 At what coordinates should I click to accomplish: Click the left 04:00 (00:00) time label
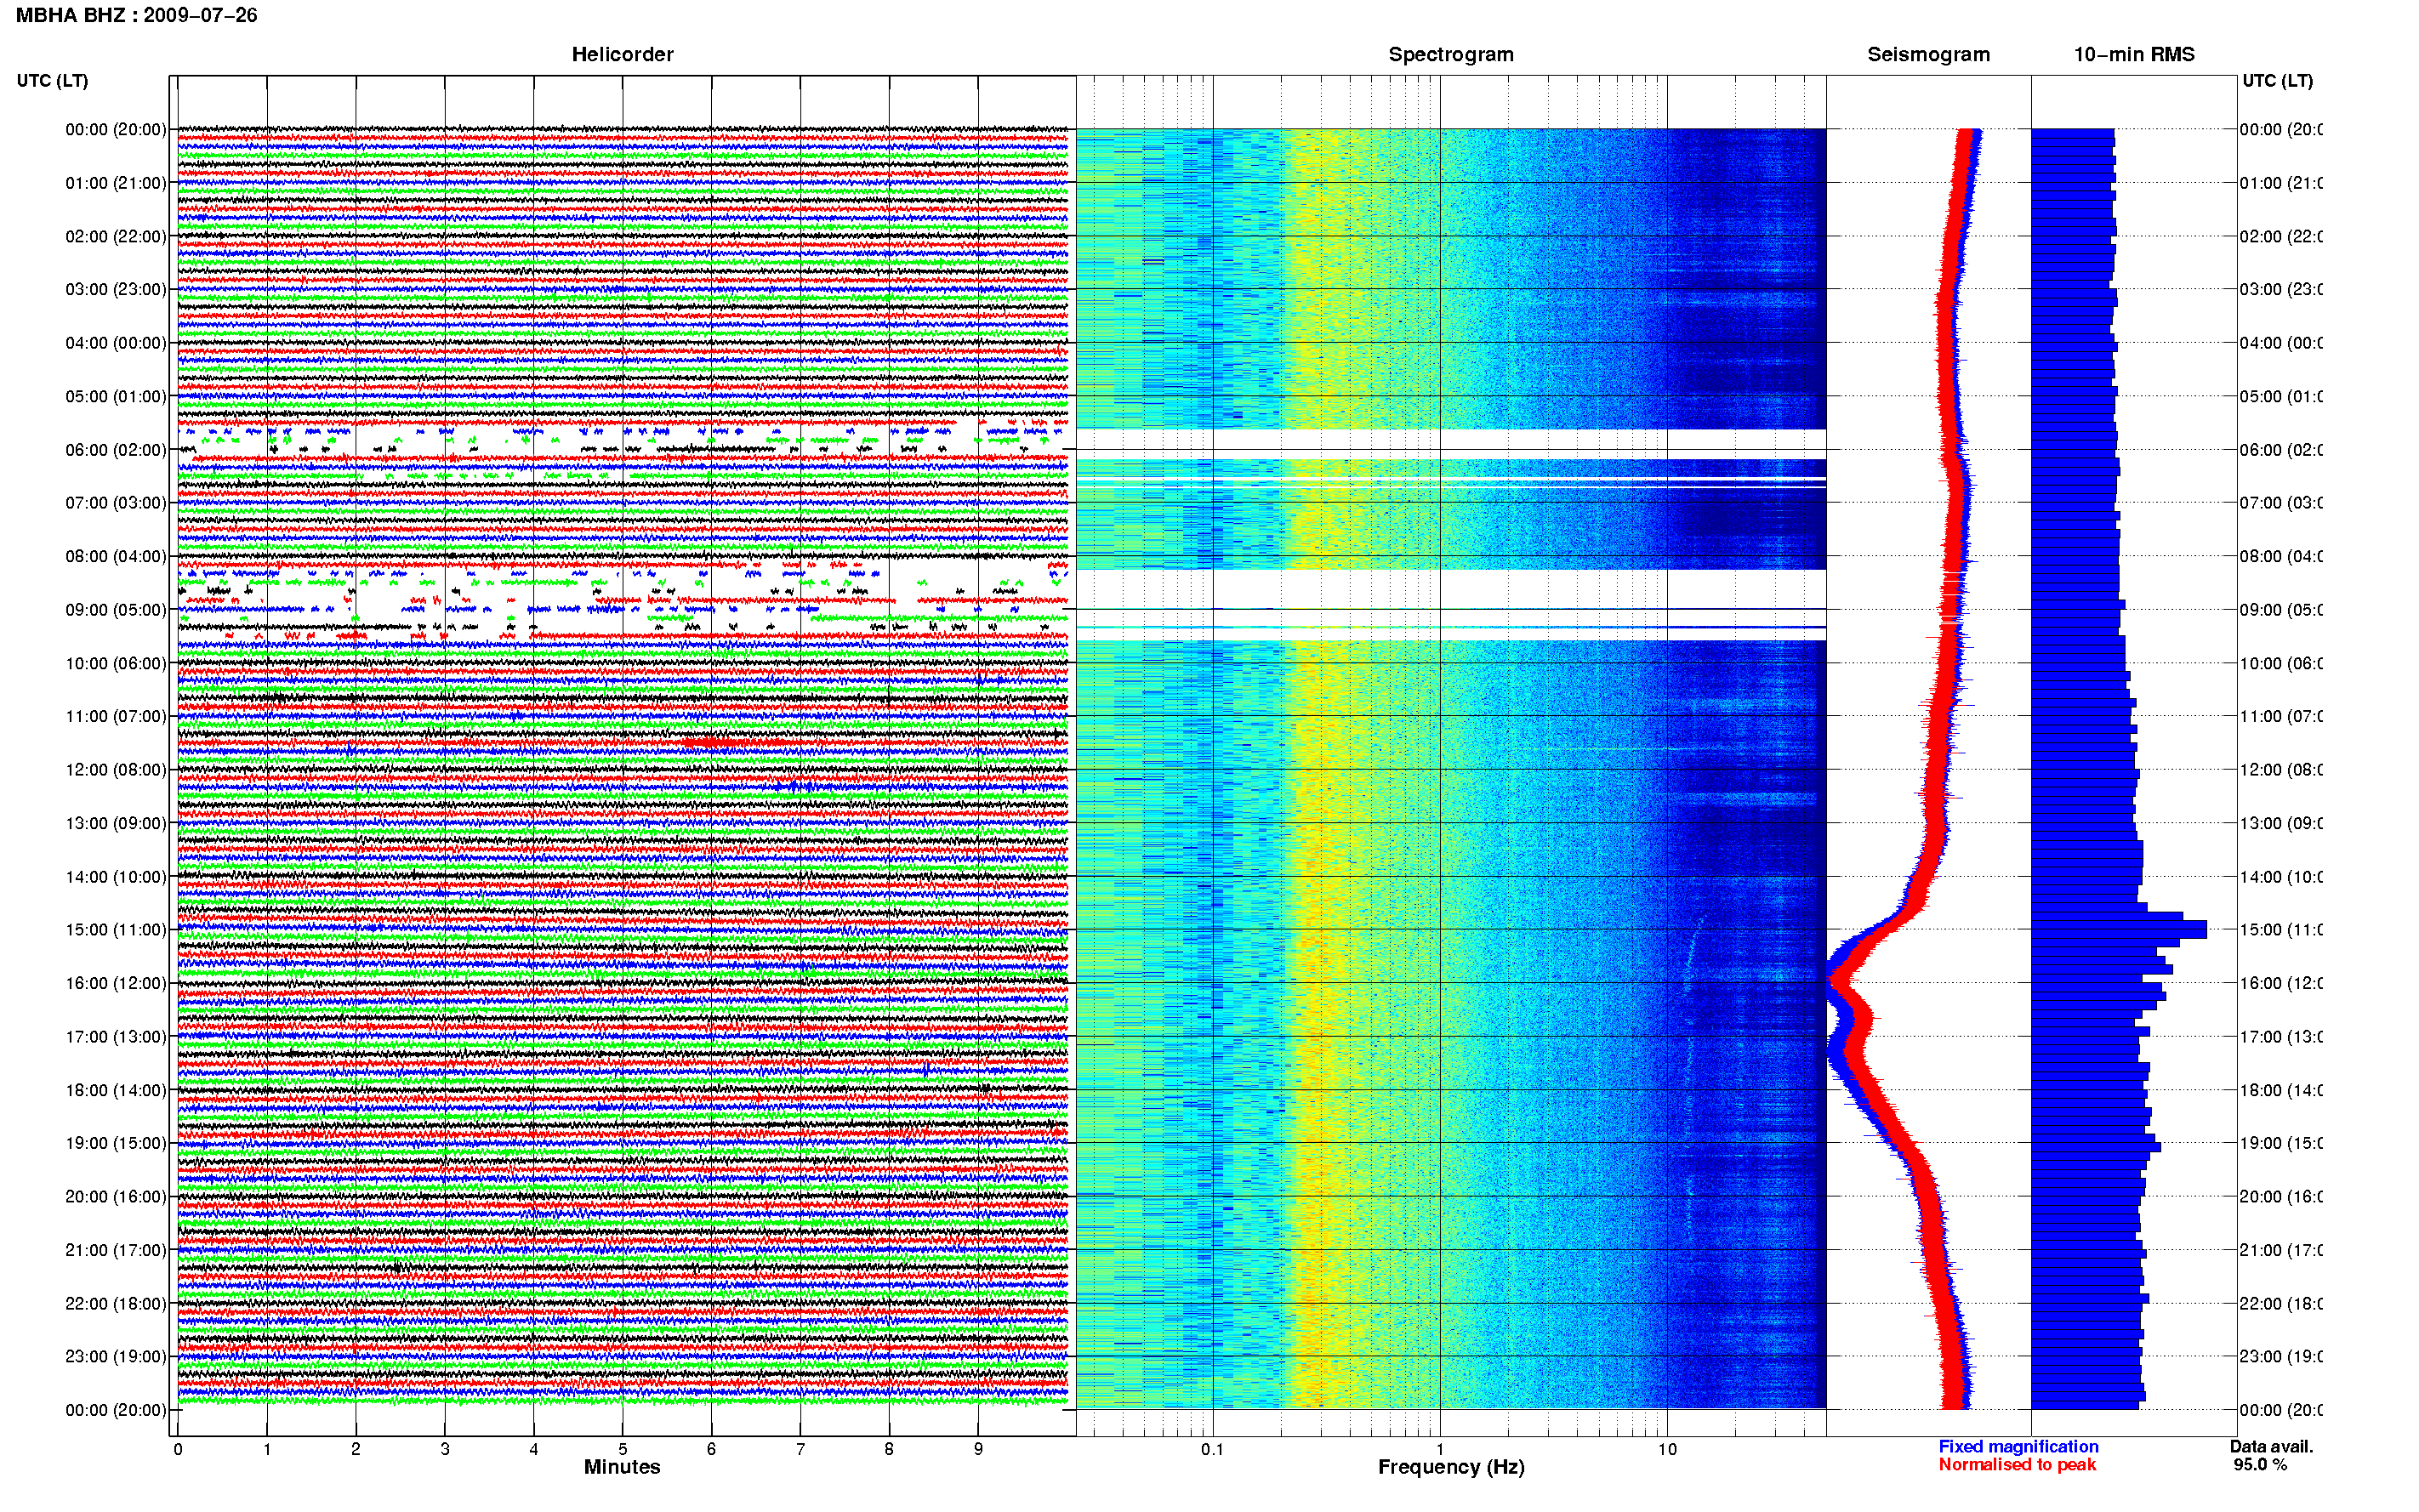click(x=116, y=343)
